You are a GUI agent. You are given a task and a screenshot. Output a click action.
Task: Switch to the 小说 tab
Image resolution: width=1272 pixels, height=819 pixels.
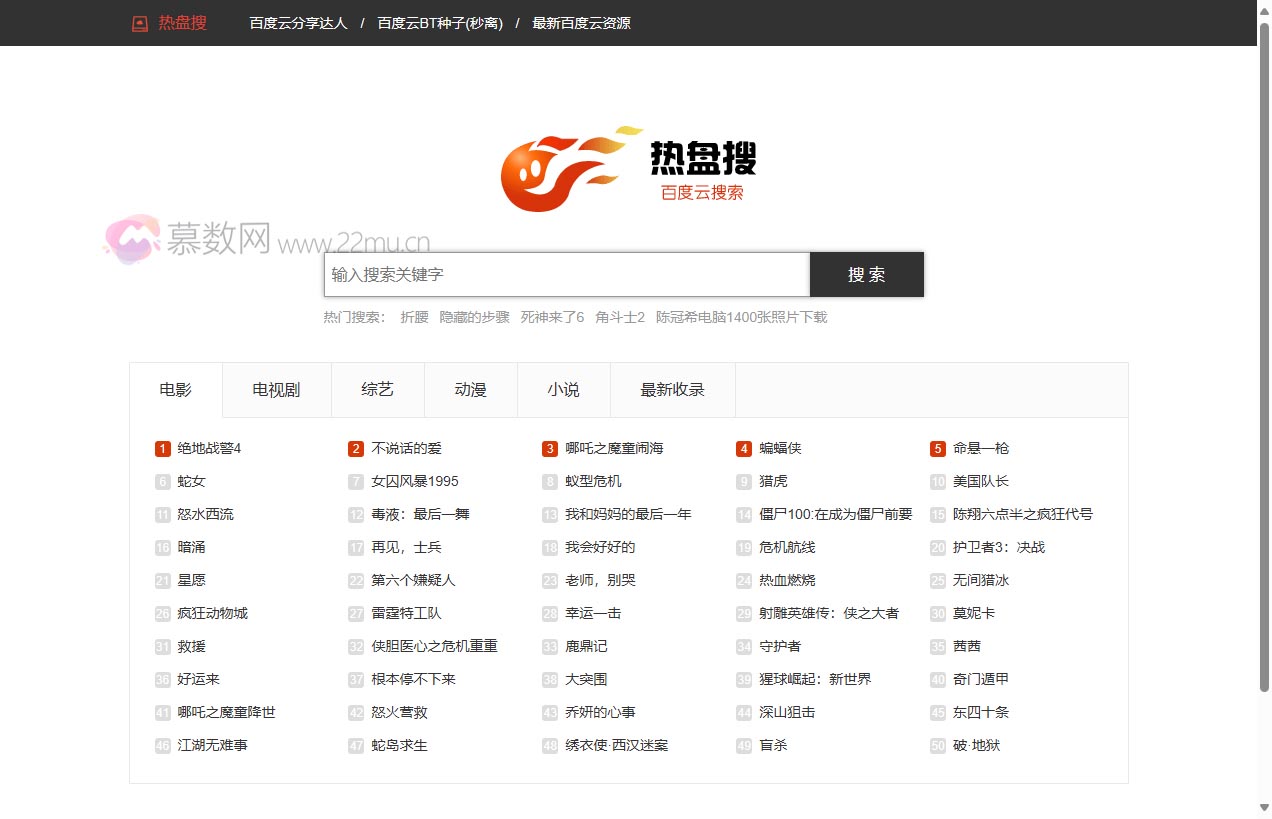[563, 390]
